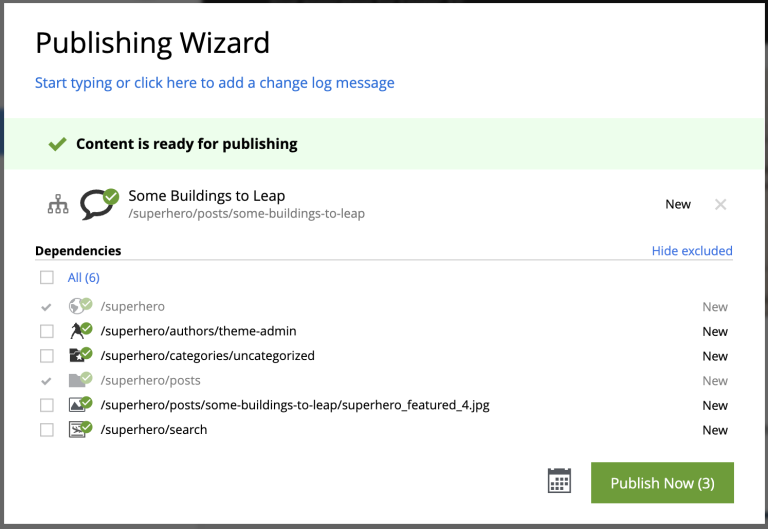The image size is (768, 529).
Task: Open the schedule publishing calendar icon
Action: (560, 481)
